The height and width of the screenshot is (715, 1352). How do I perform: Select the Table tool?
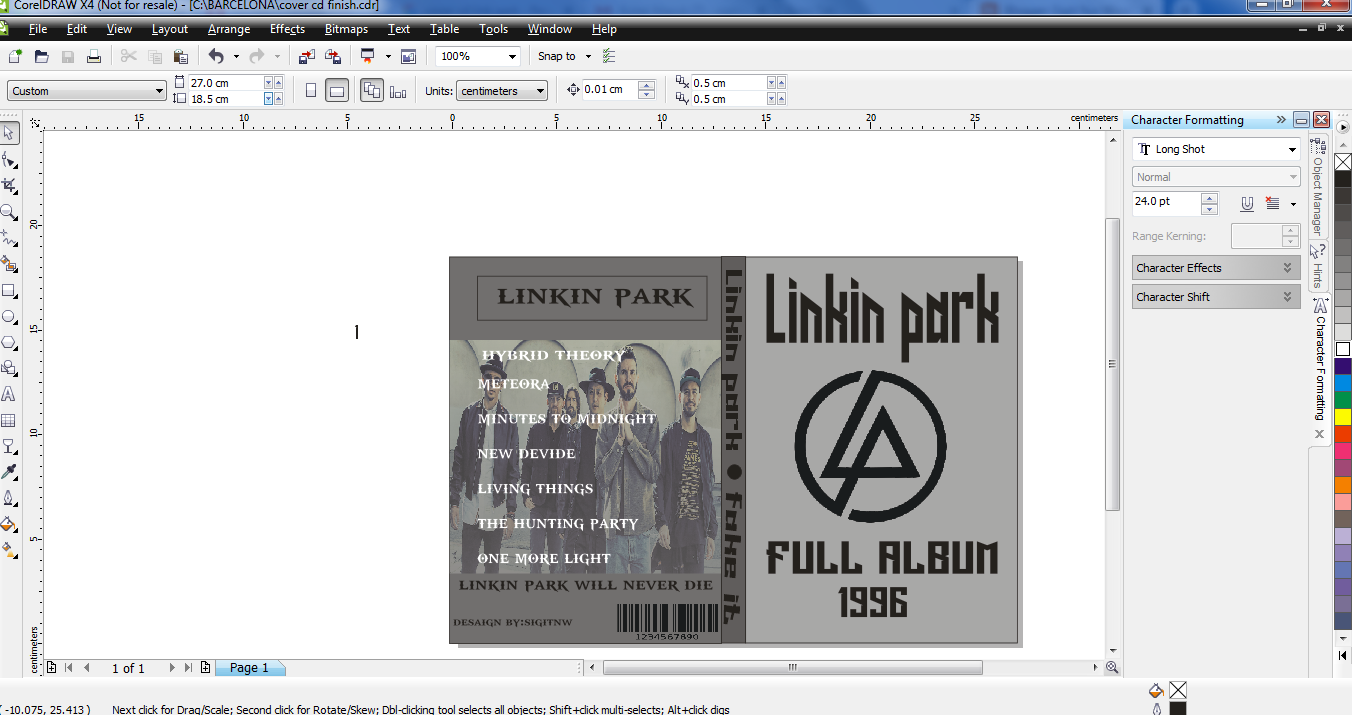click(x=9, y=420)
